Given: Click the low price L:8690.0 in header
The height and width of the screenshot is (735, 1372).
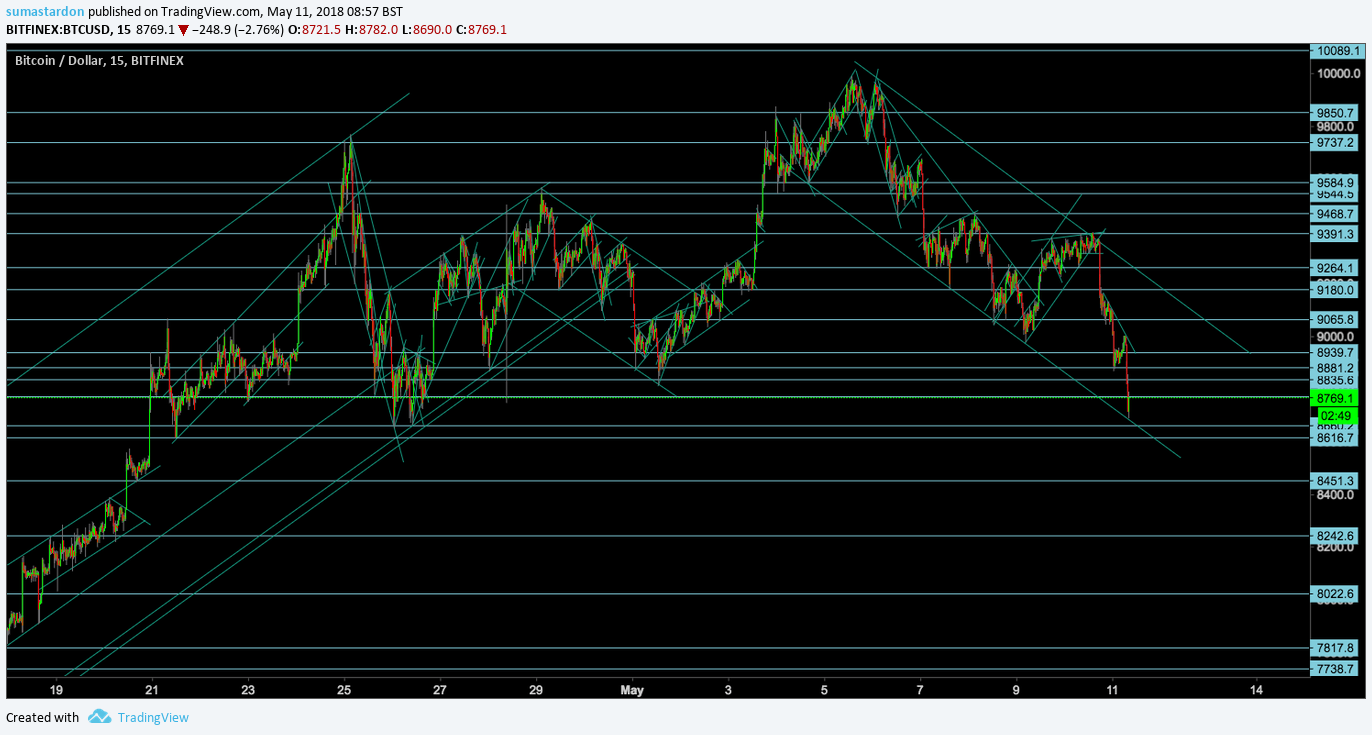Looking at the screenshot, I should point(425,29).
